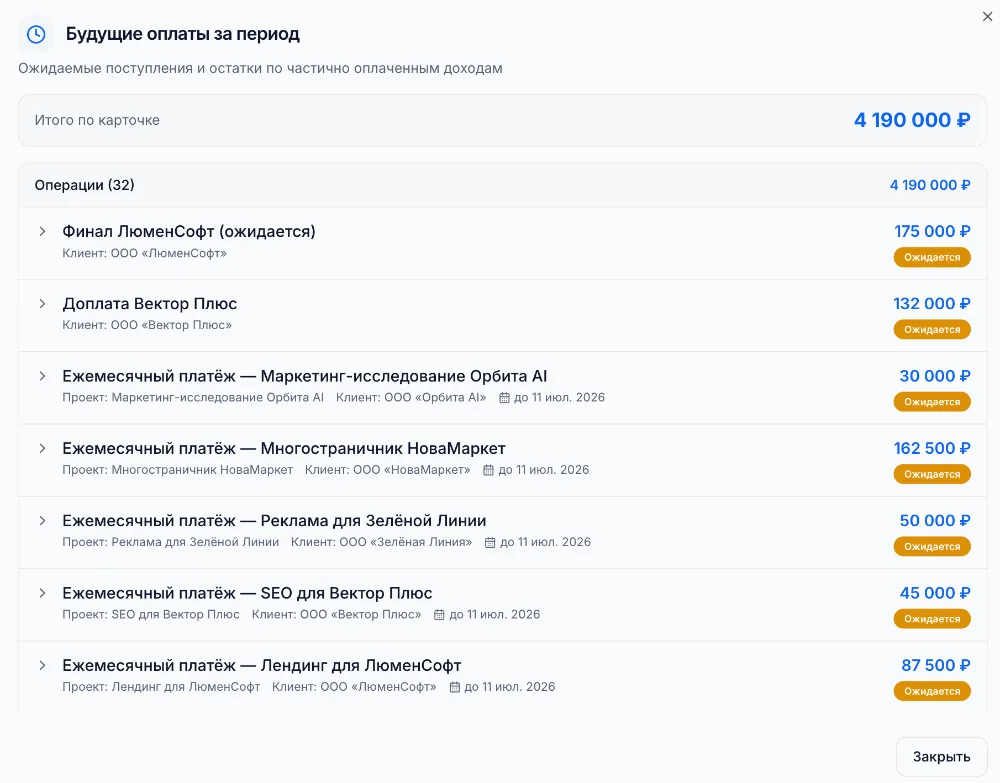Click the 175 000 ₽ amount

(x=932, y=231)
